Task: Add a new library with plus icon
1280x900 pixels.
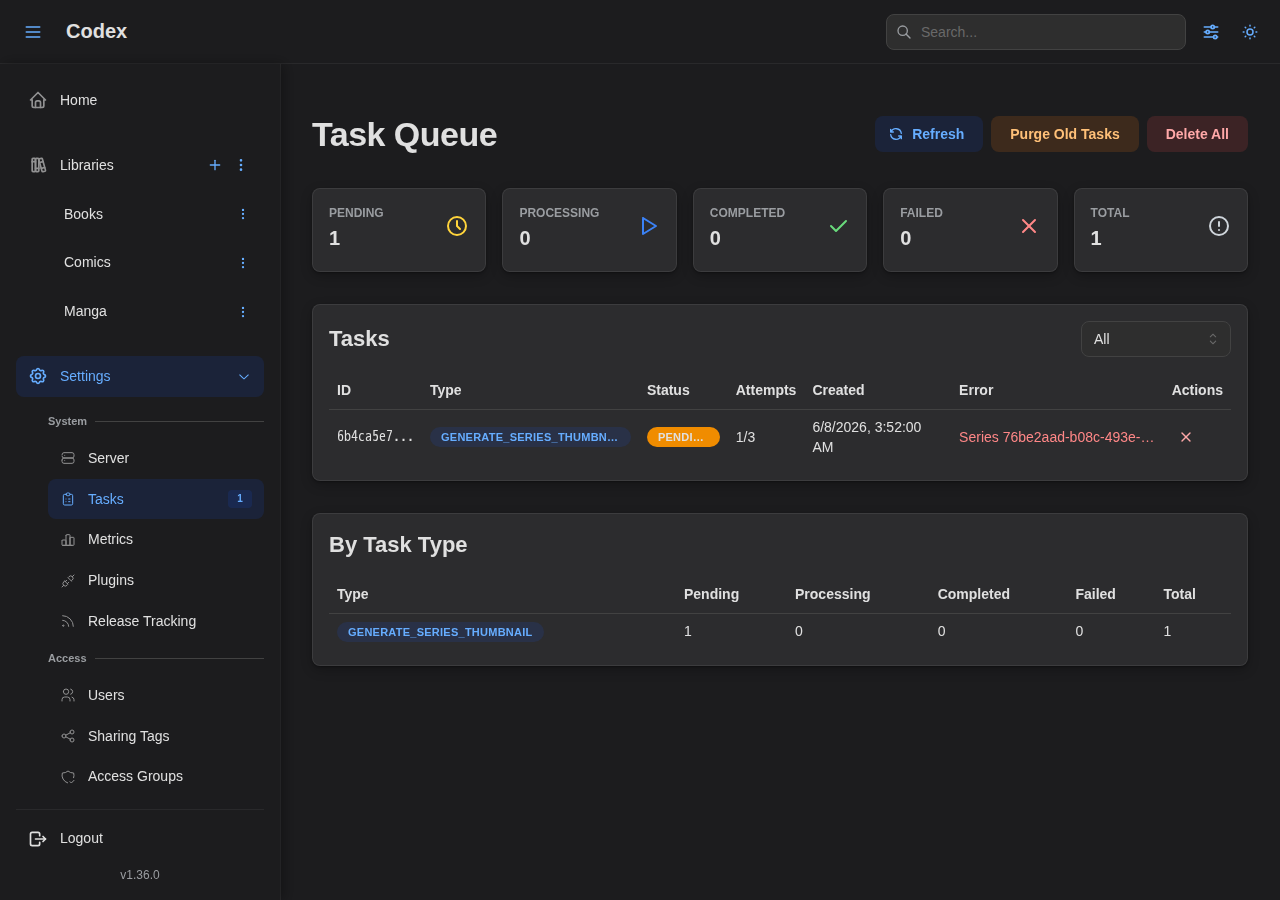Action: click(x=215, y=165)
